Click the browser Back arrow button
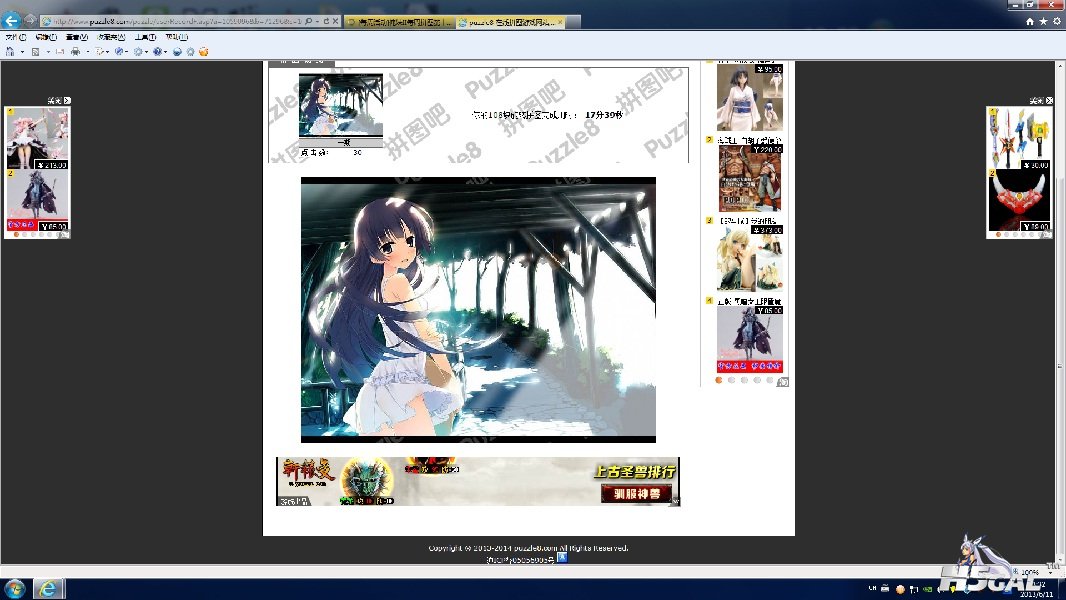Image resolution: width=1066 pixels, height=600 pixels. coord(11,20)
